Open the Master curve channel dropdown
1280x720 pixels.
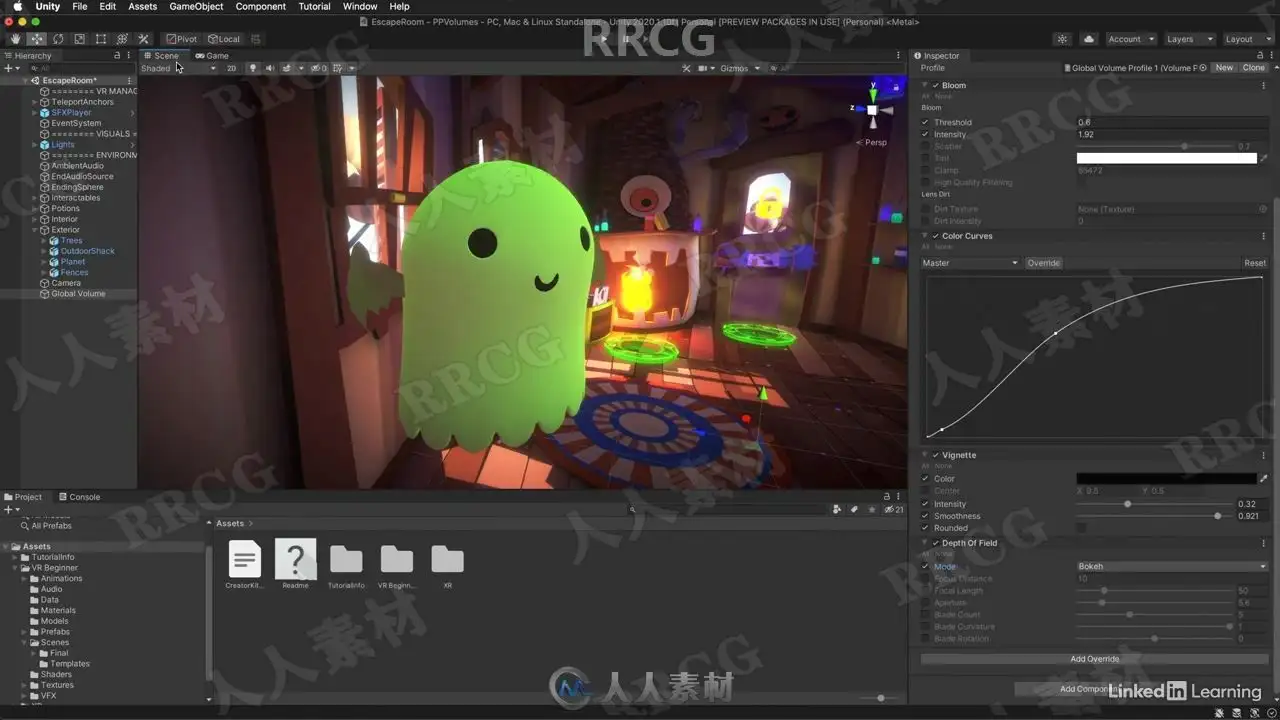coord(970,263)
